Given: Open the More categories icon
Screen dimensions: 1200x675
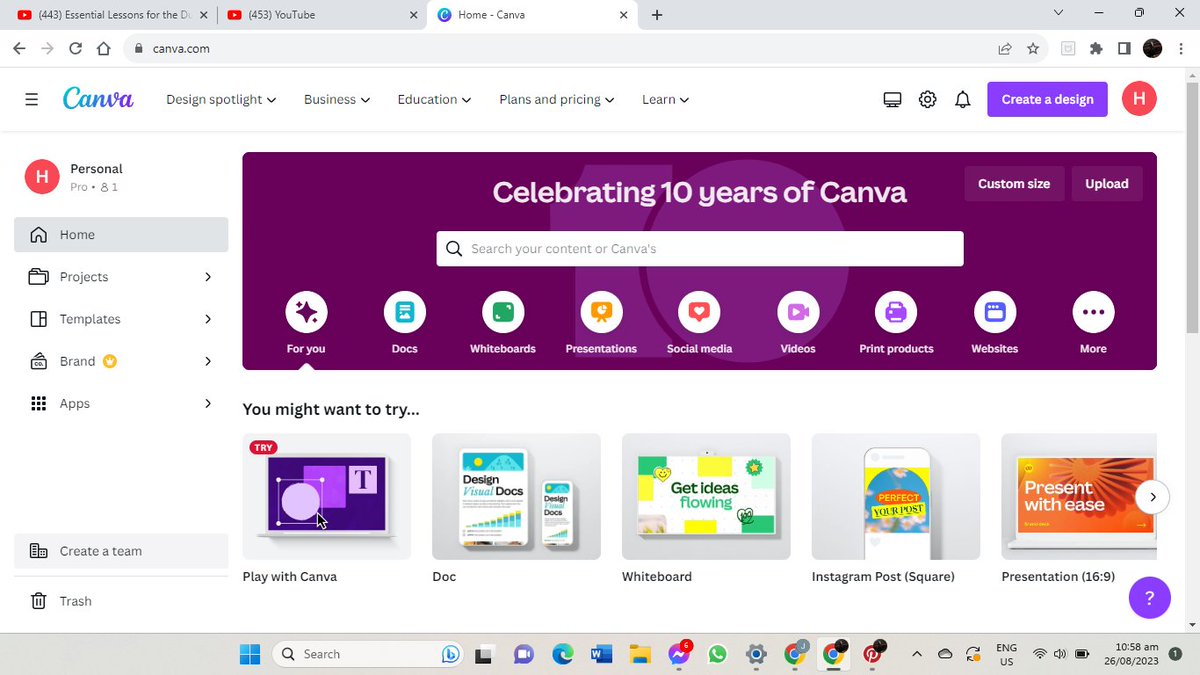Looking at the screenshot, I should 1093,312.
